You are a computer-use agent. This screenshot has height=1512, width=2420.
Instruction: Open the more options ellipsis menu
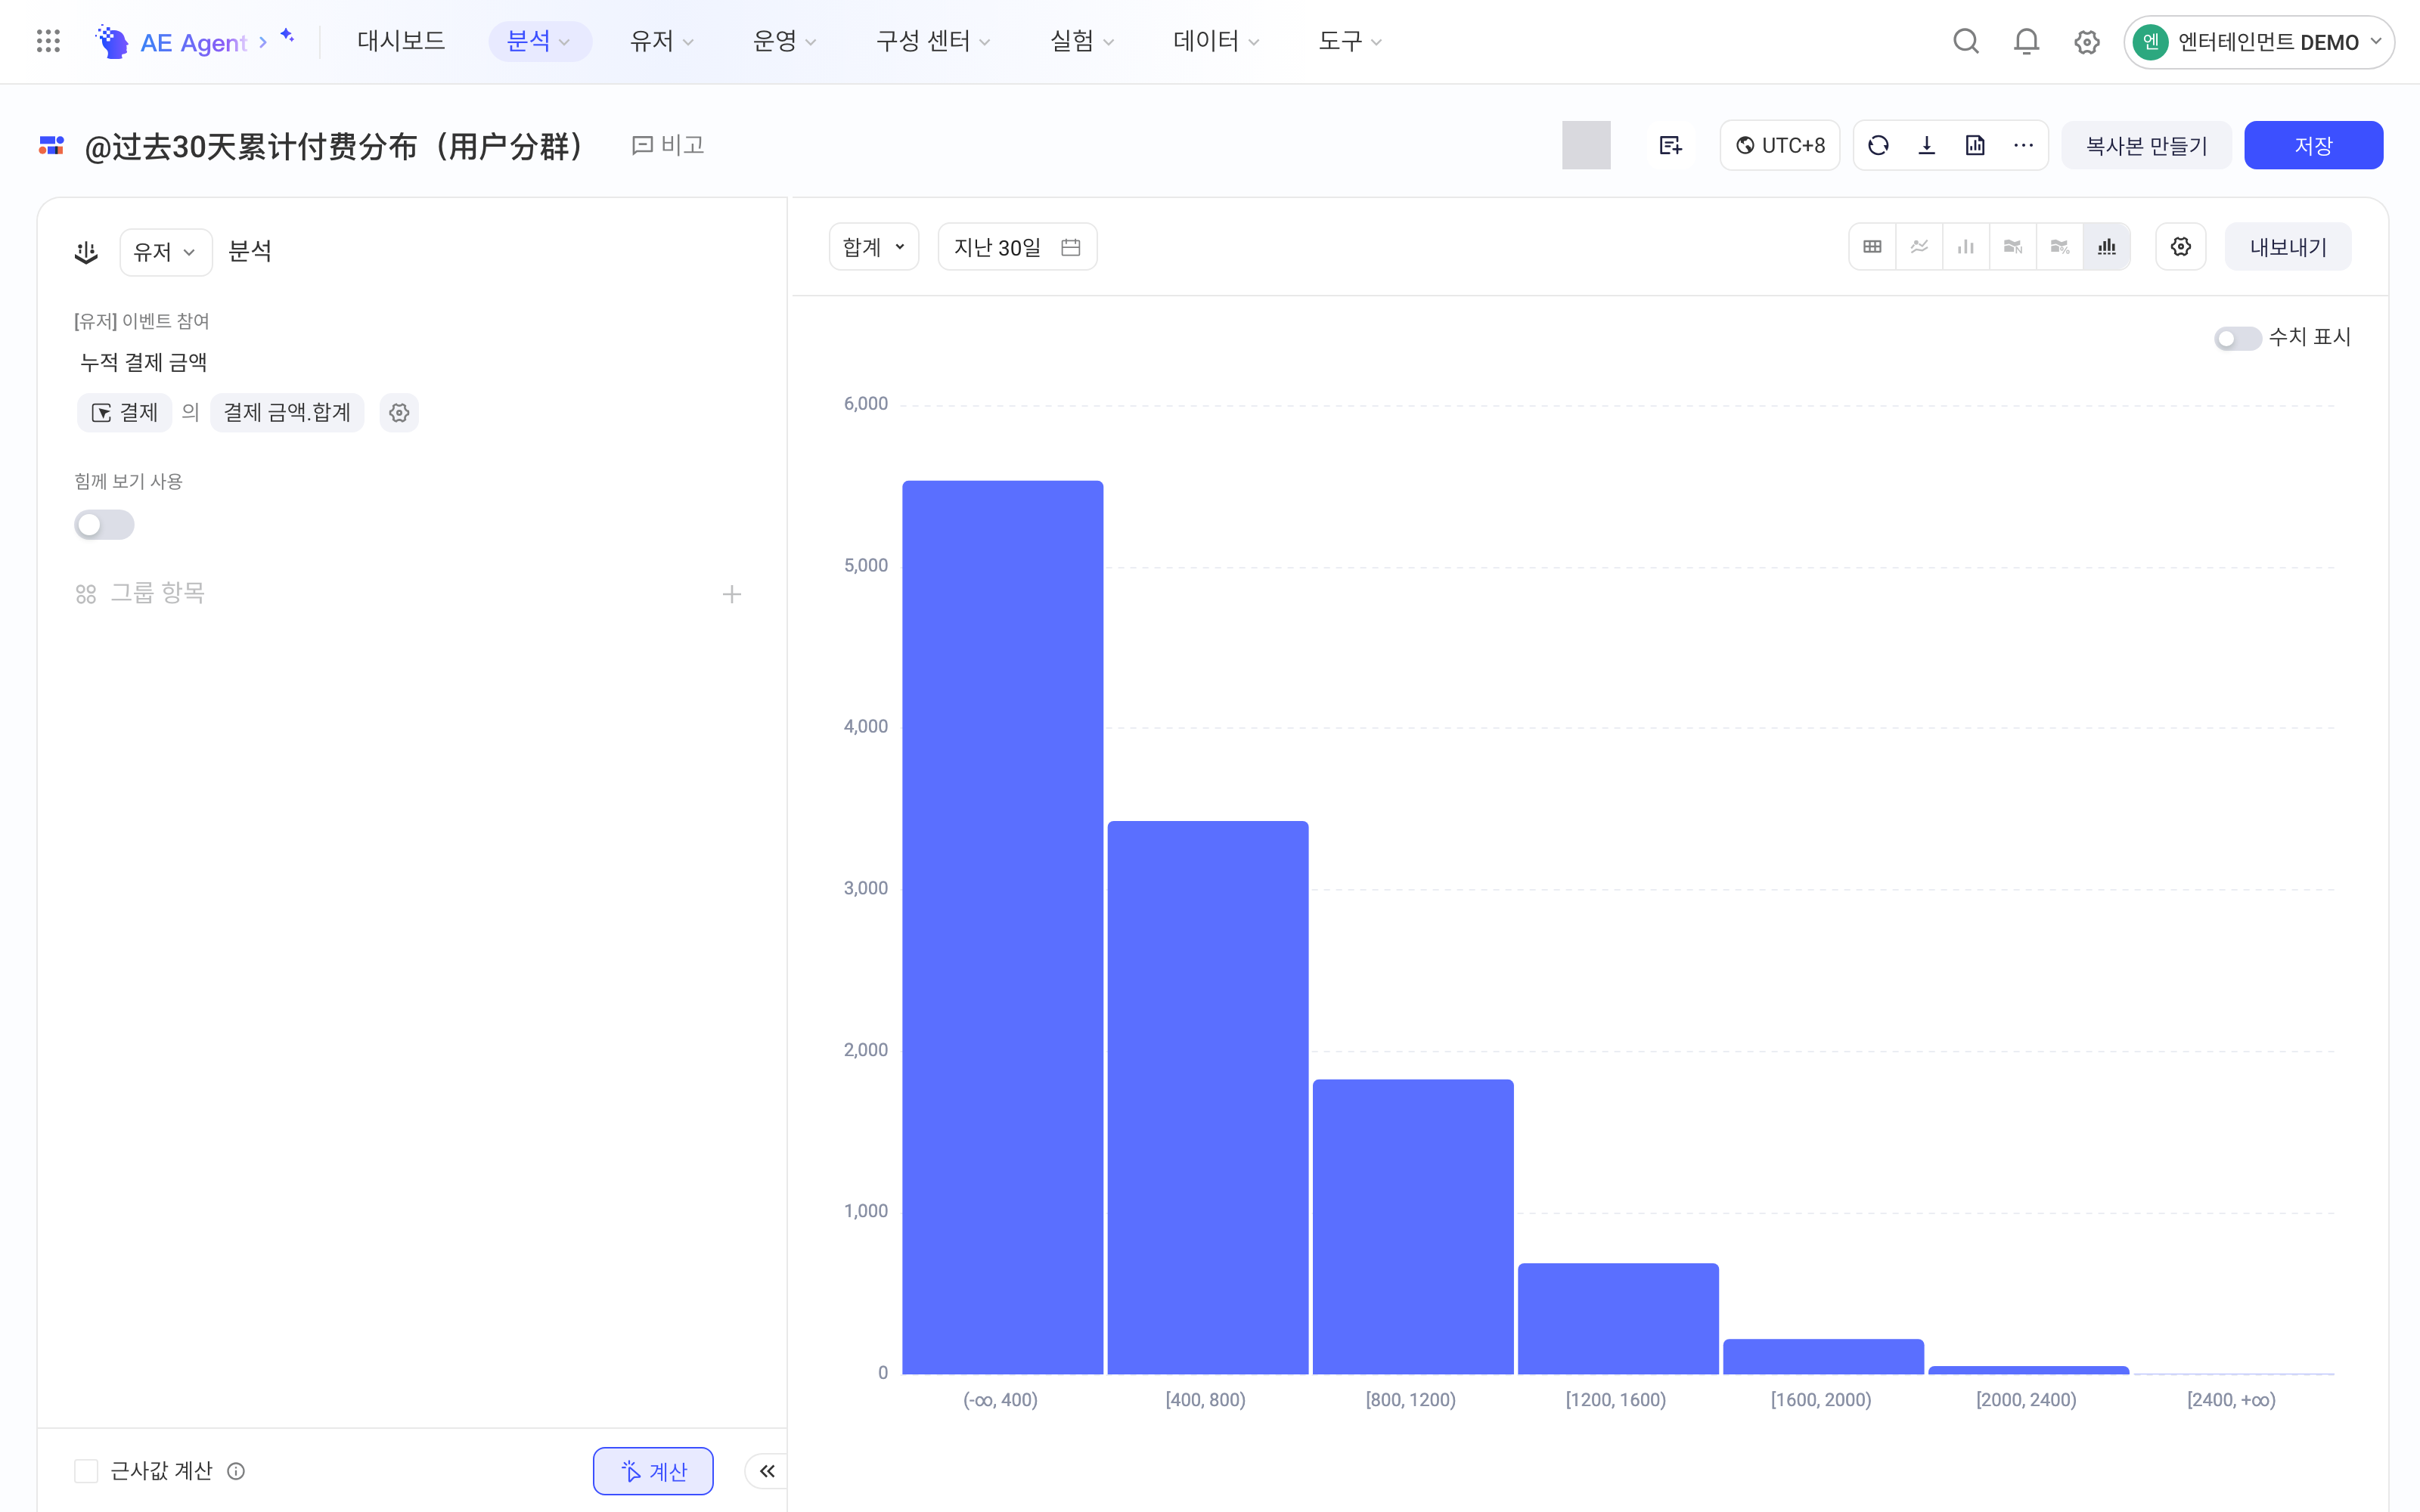[x=2023, y=146]
